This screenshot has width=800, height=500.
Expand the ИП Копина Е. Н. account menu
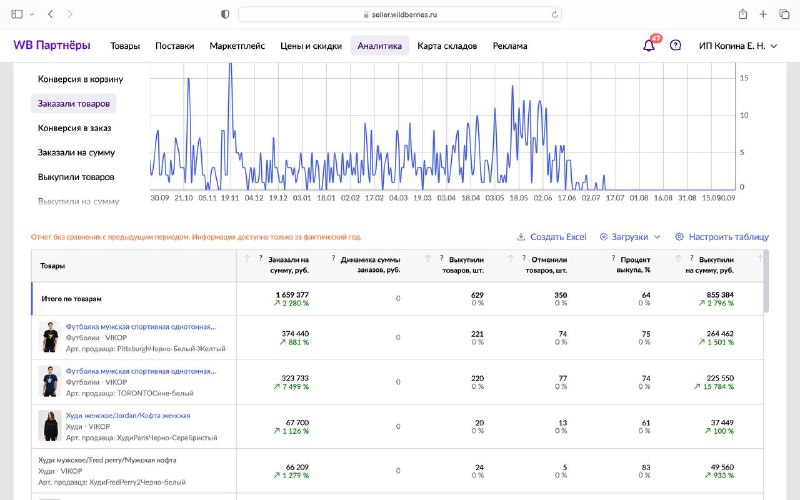click(738, 46)
